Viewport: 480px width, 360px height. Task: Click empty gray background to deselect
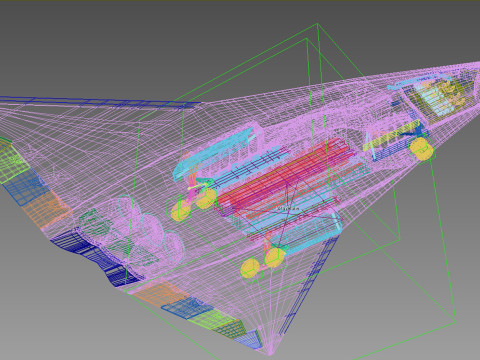click(x=83, y=50)
